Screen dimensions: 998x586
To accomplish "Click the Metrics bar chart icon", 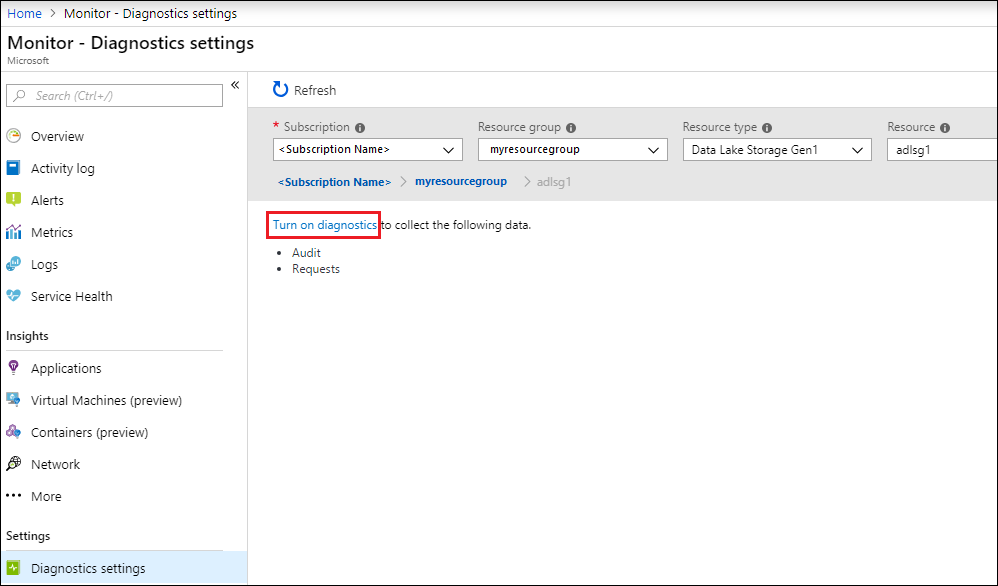I will click(x=14, y=232).
